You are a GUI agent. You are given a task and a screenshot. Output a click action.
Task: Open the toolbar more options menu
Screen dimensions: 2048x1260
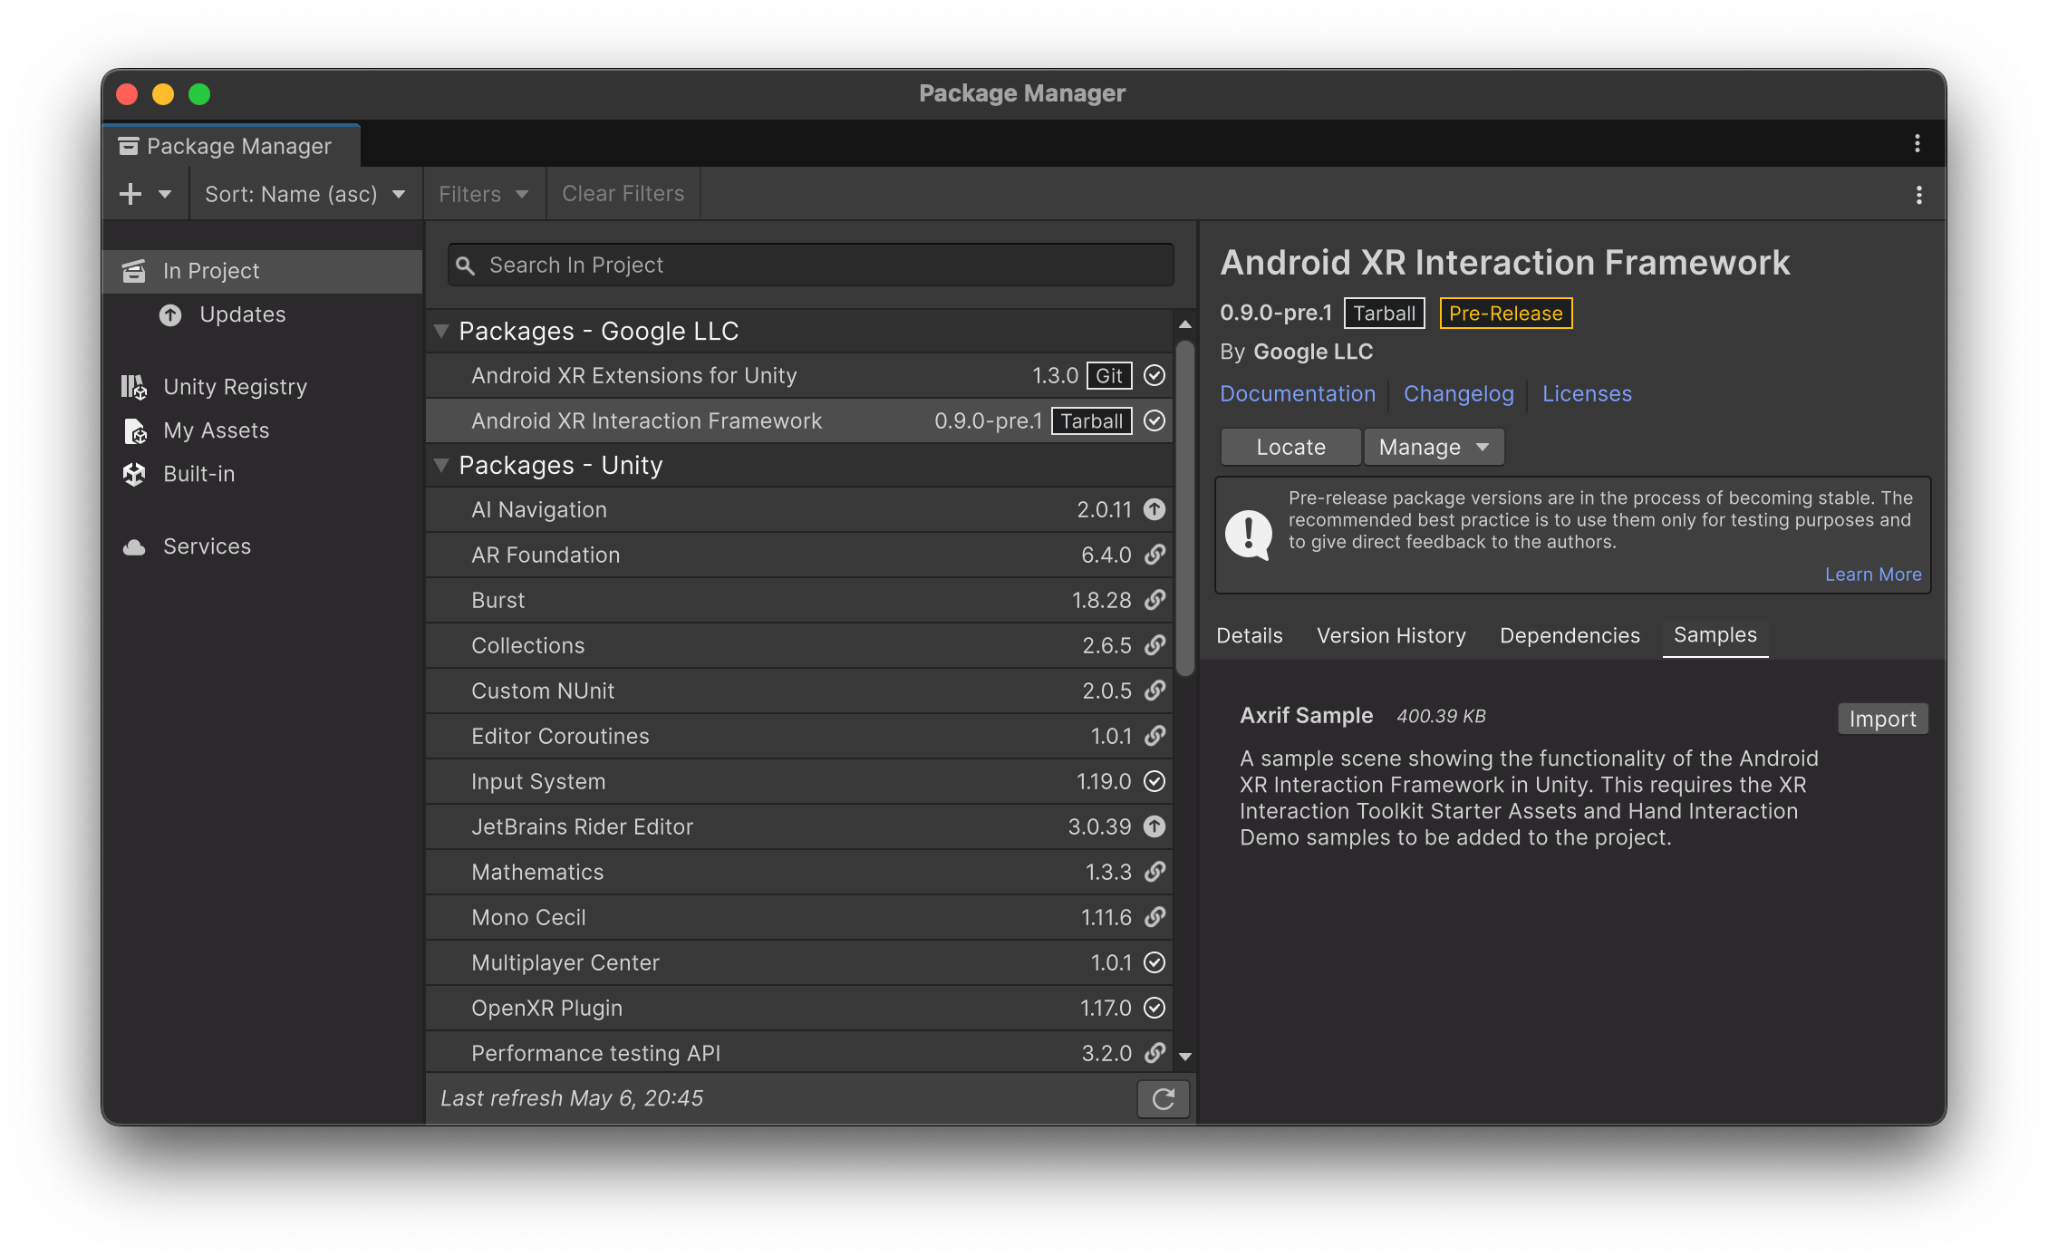1918,195
